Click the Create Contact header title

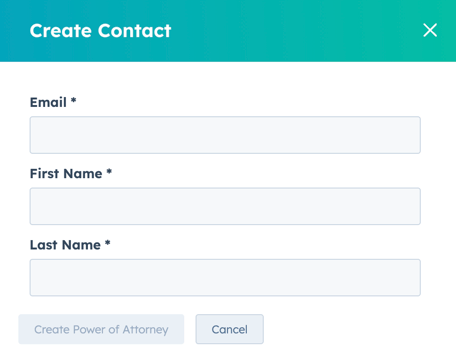pos(100,31)
